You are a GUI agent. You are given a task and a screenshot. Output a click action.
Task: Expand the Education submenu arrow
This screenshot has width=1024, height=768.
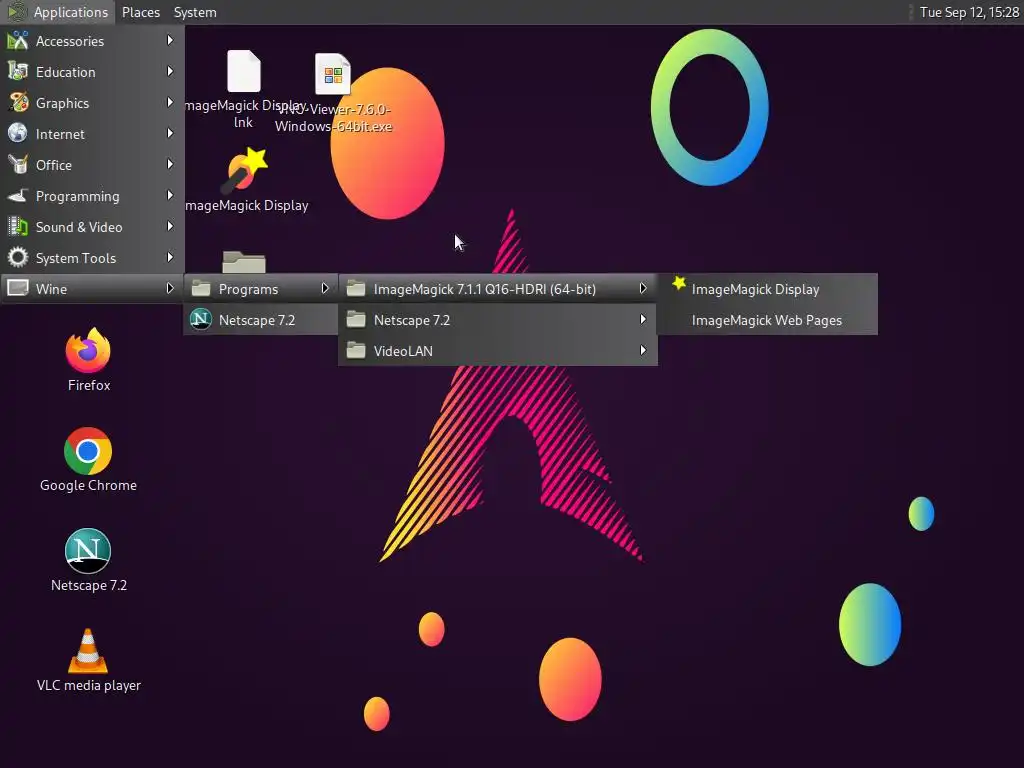click(x=170, y=71)
